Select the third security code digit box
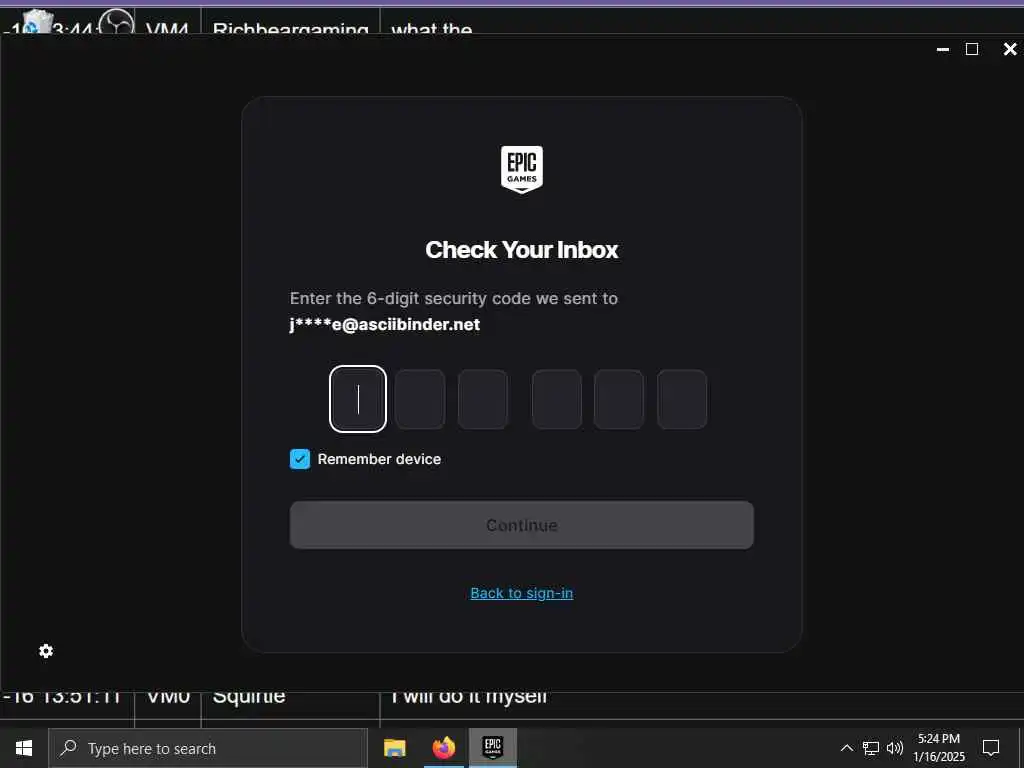 (x=483, y=399)
